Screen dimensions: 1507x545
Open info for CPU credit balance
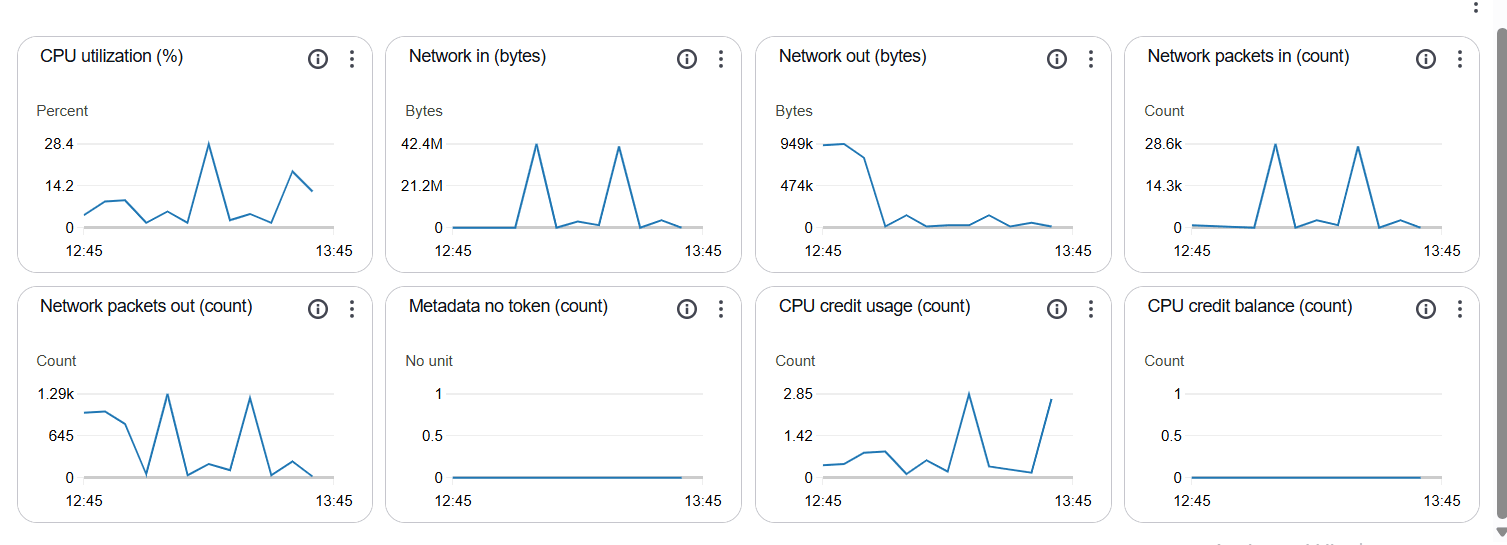tap(1426, 309)
